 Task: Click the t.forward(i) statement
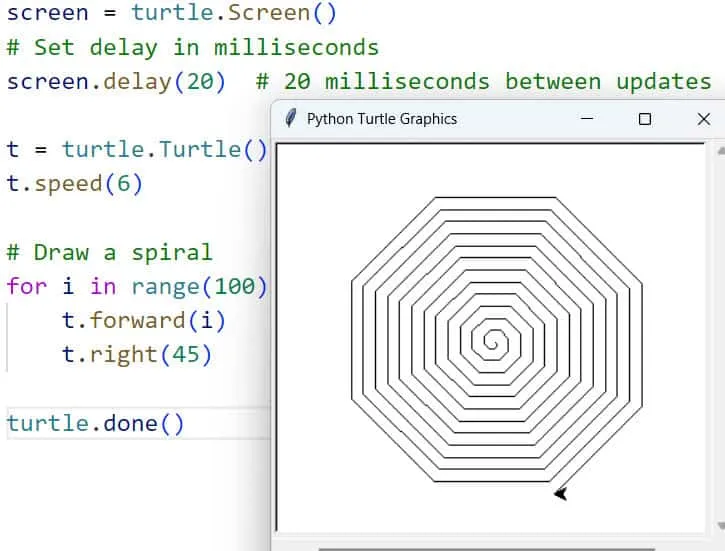coord(144,320)
